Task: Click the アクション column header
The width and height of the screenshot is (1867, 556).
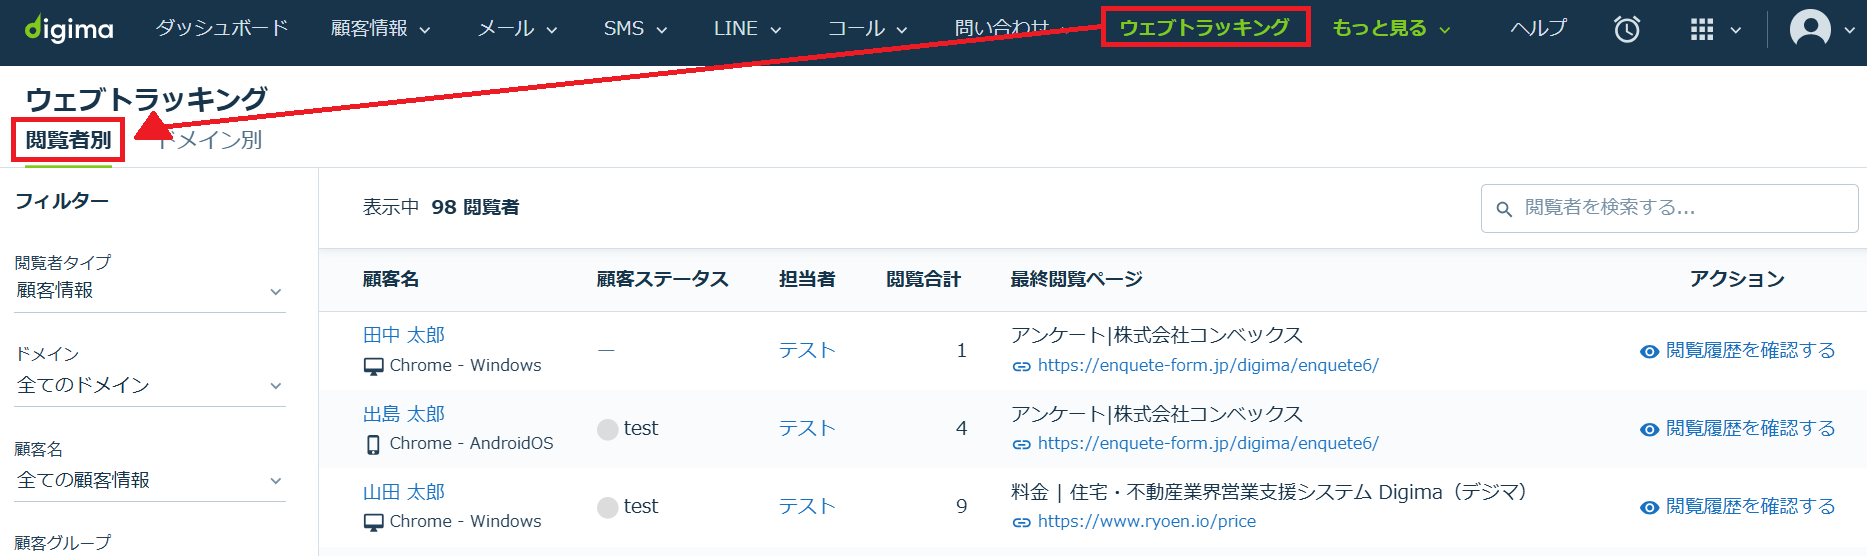Action: 1737,279
